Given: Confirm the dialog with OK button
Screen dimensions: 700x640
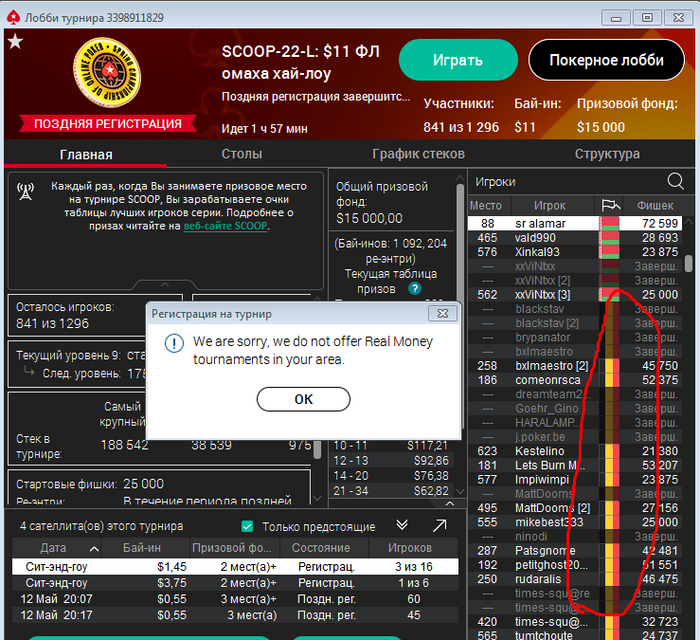Looking at the screenshot, I should click(304, 399).
